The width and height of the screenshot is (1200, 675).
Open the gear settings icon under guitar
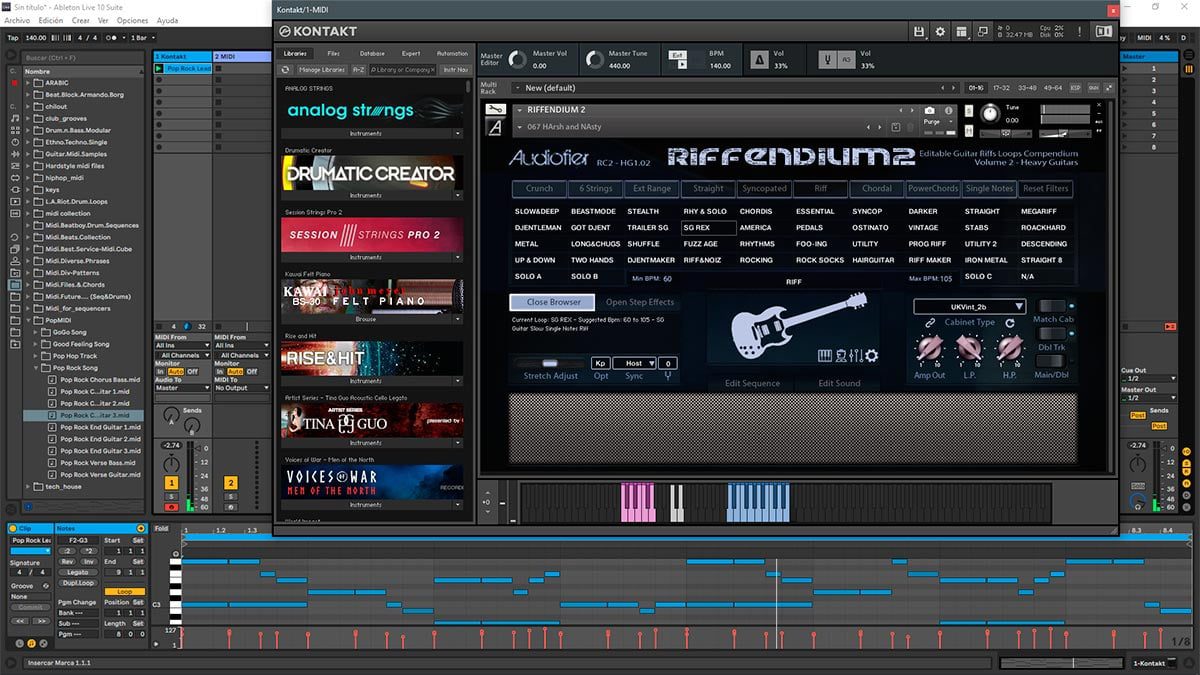point(871,355)
